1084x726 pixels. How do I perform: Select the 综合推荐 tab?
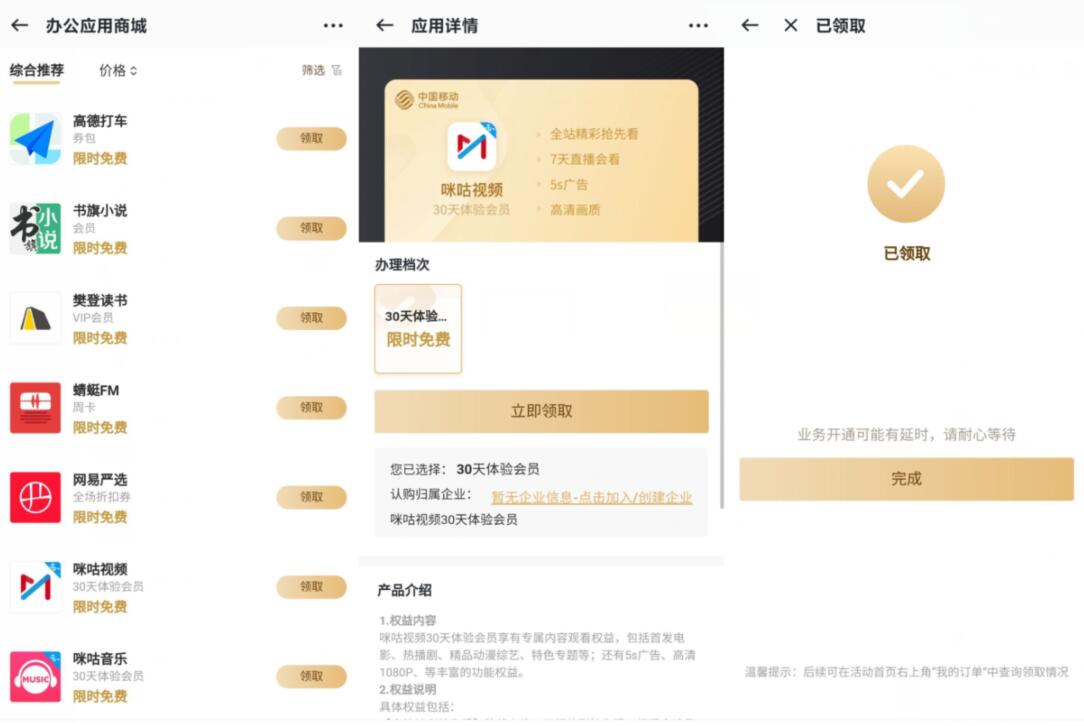(37, 71)
